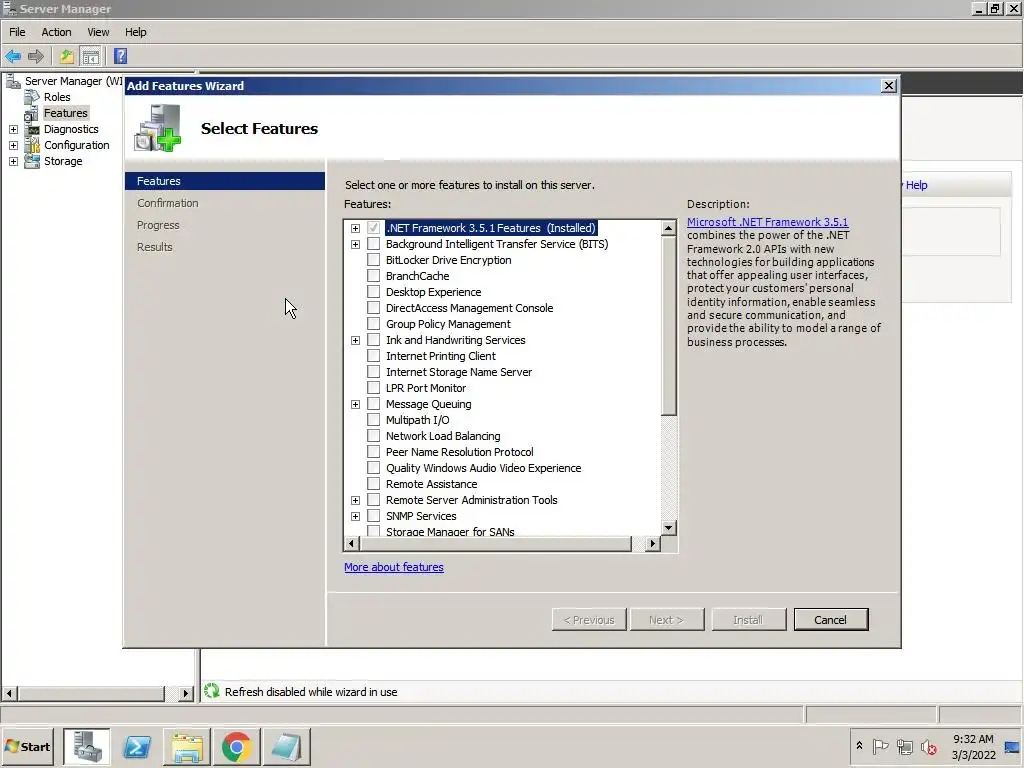The height and width of the screenshot is (768, 1024).
Task: Launch PowerShell from the taskbar
Action: click(136, 746)
